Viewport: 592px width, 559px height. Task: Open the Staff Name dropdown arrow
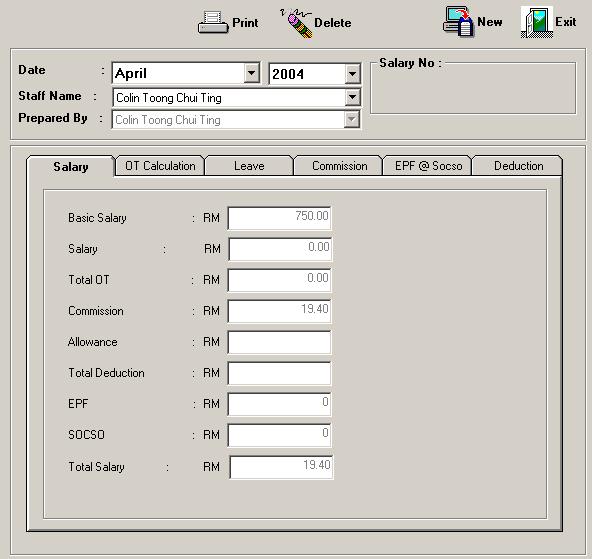coord(352,97)
